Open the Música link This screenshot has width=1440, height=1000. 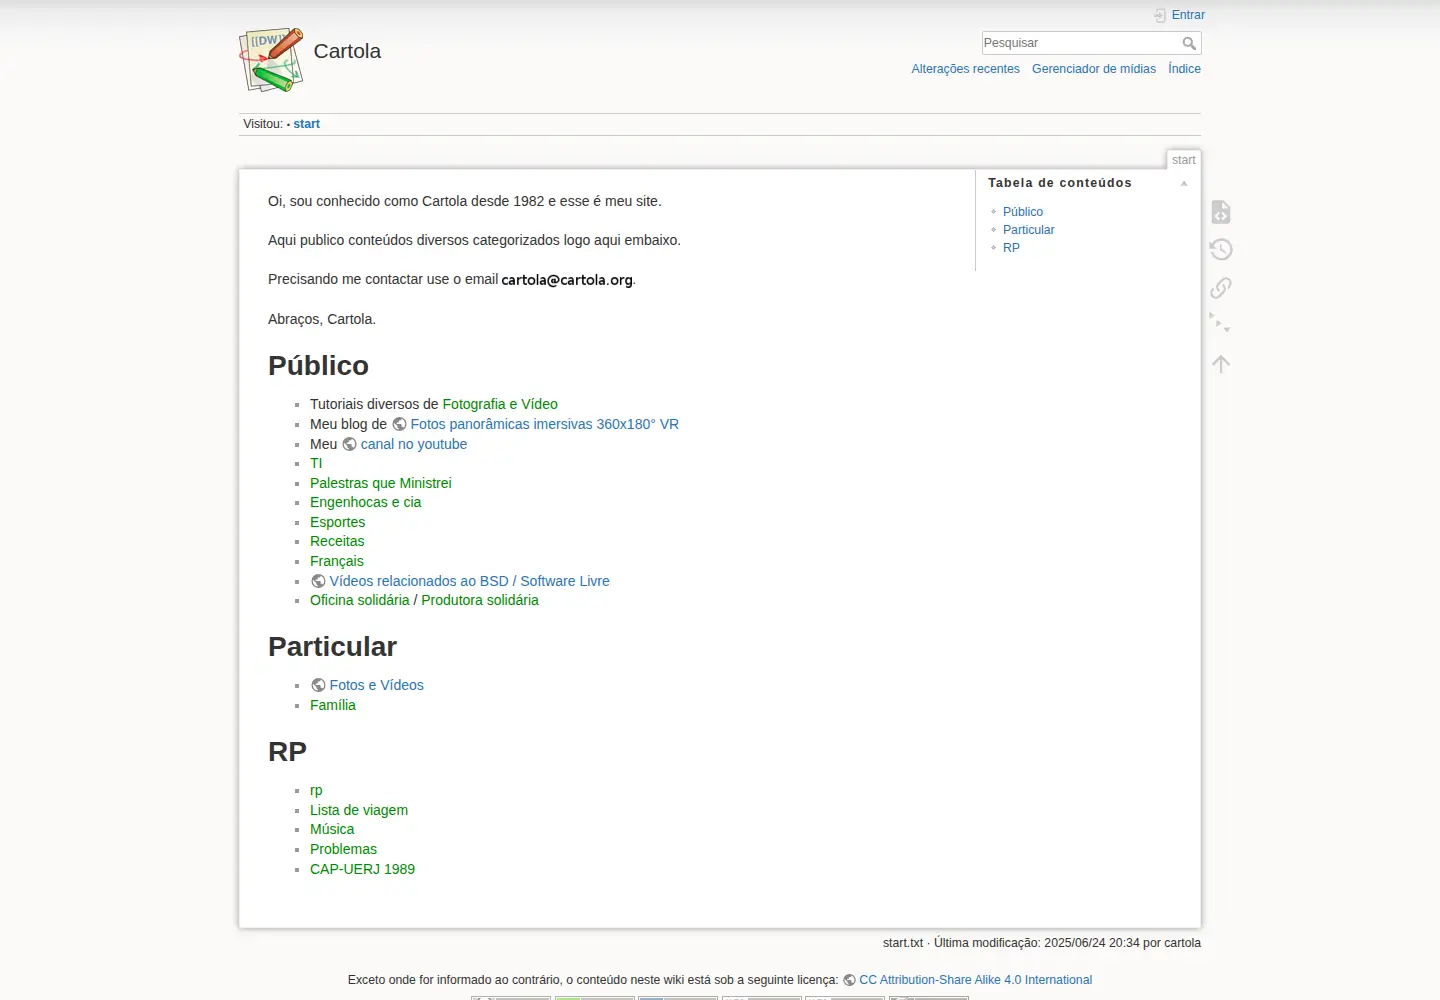(332, 829)
